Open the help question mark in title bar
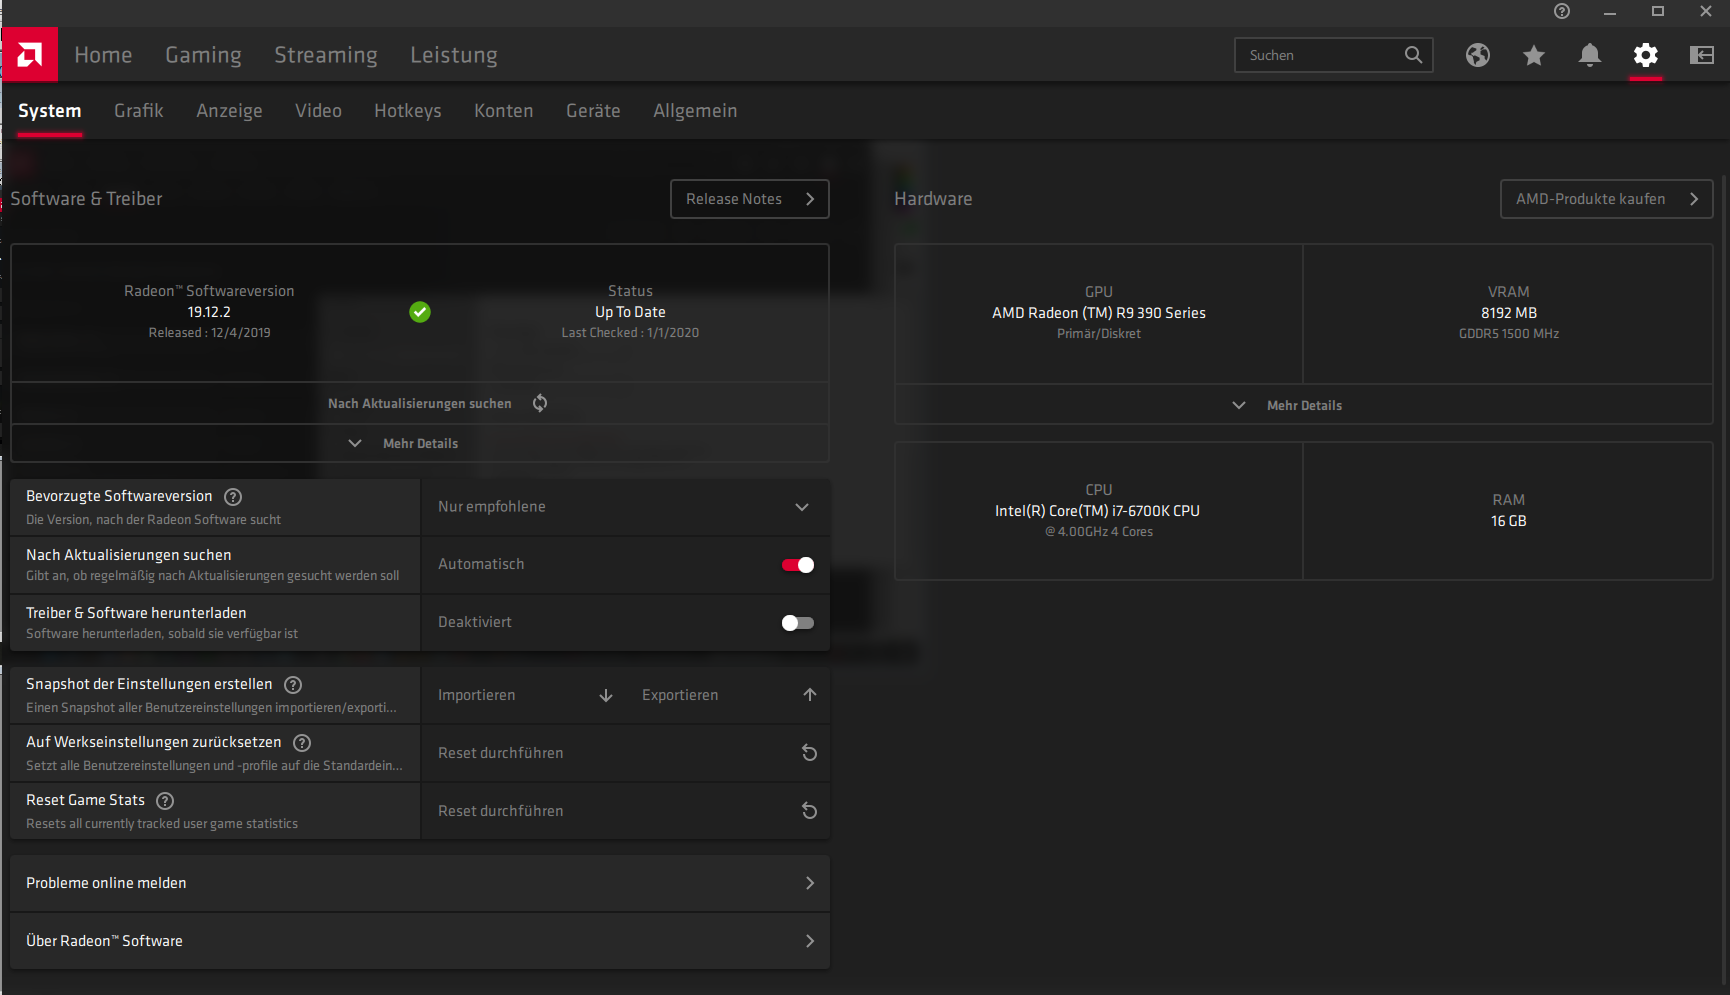This screenshot has height=995, width=1730. pos(1562,11)
